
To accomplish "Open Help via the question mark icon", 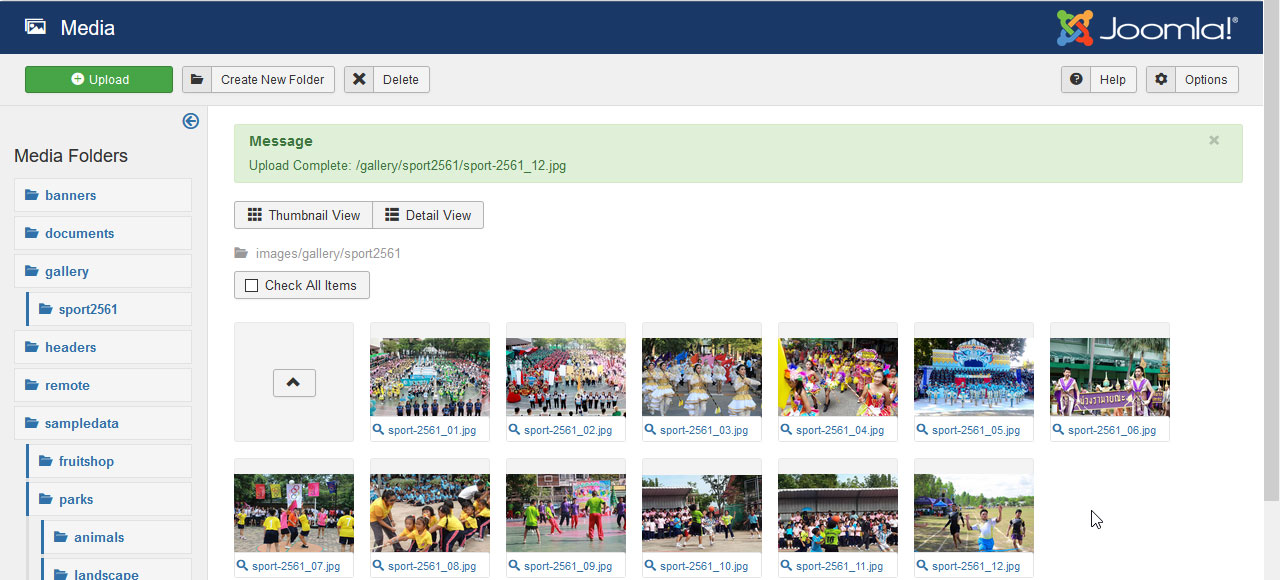I will click(x=1076, y=80).
